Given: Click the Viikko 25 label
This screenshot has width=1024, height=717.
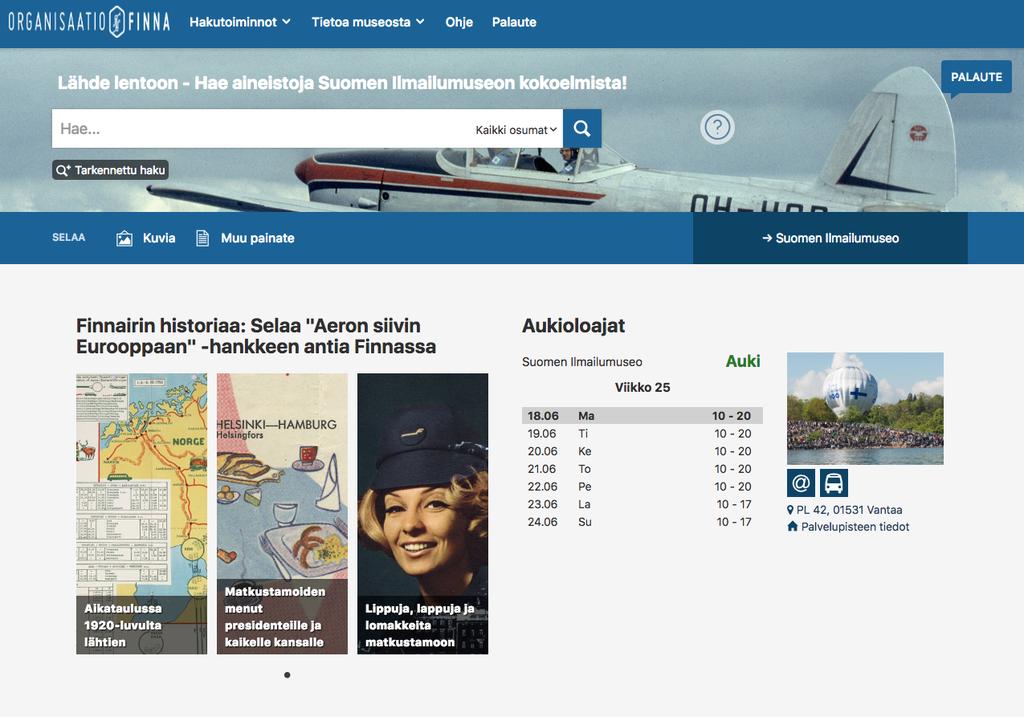Looking at the screenshot, I should (x=643, y=387).
